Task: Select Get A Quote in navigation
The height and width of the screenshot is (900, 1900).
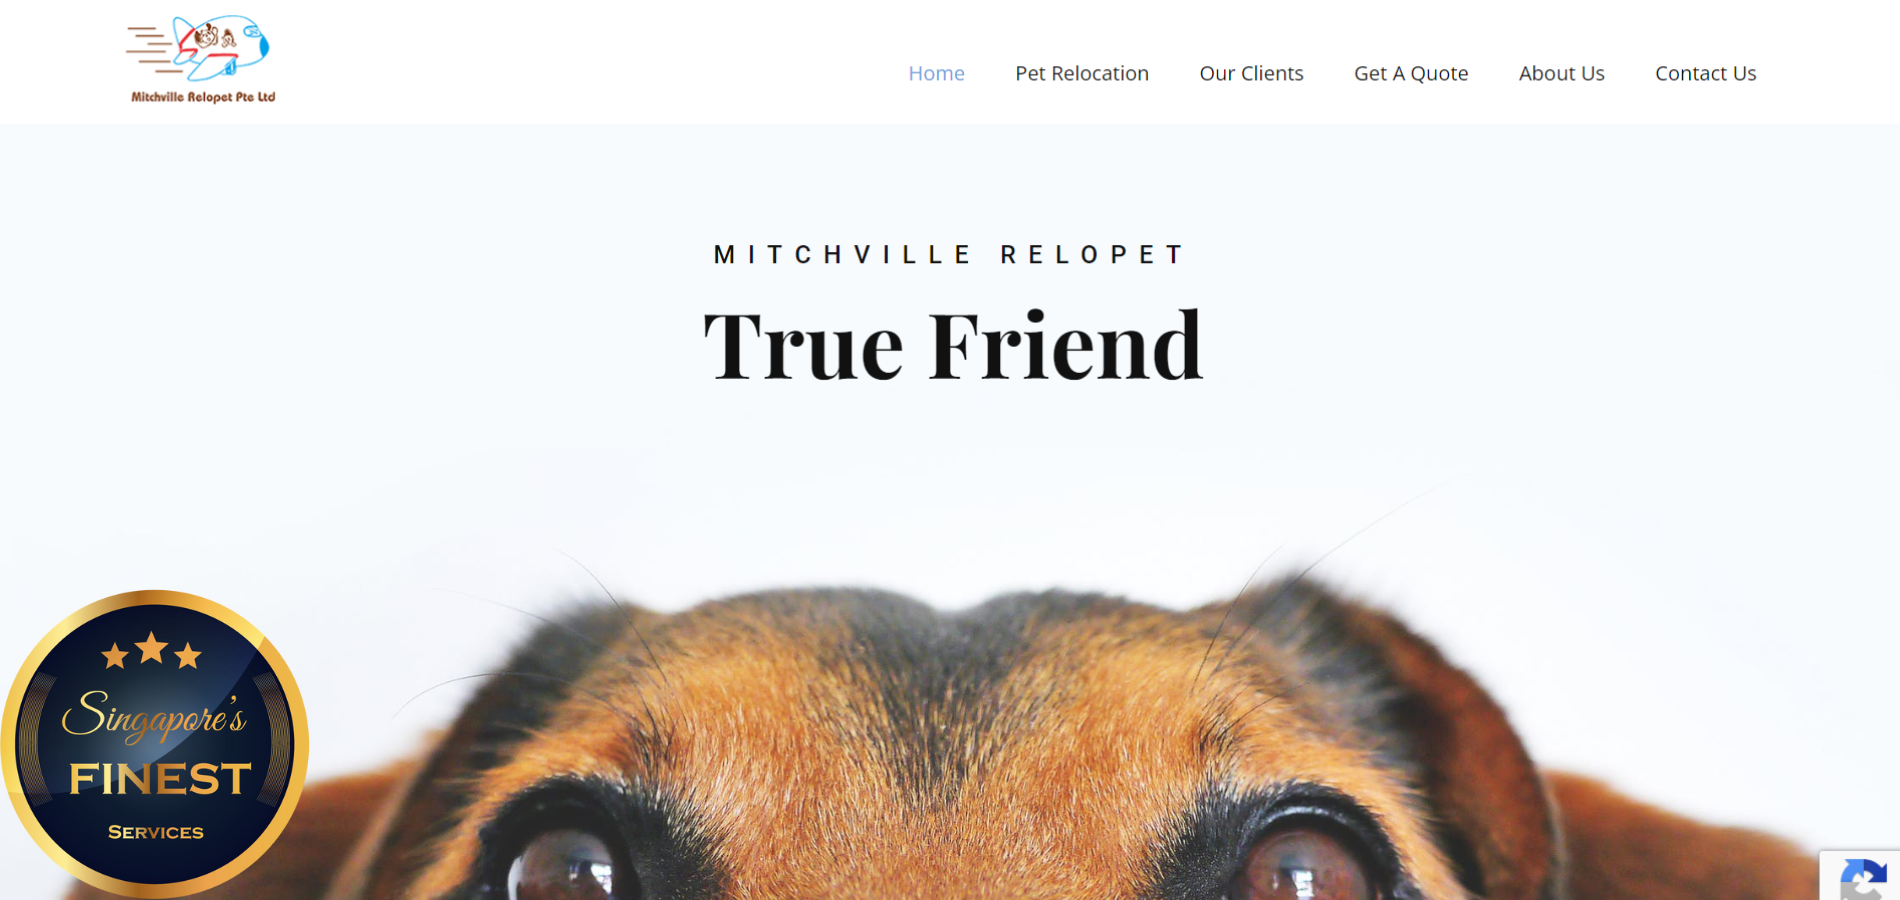Action: point(1411,73)
